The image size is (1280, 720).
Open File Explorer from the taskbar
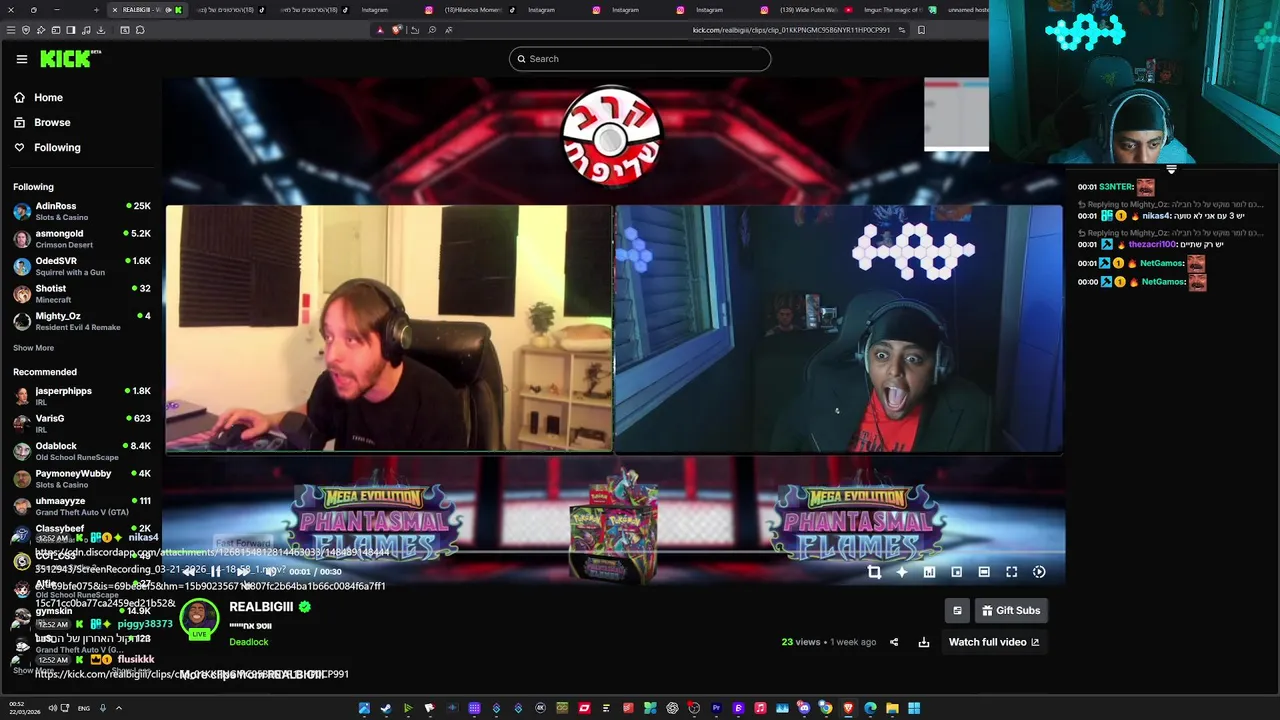pyautogui.click(x=892, y=708)
